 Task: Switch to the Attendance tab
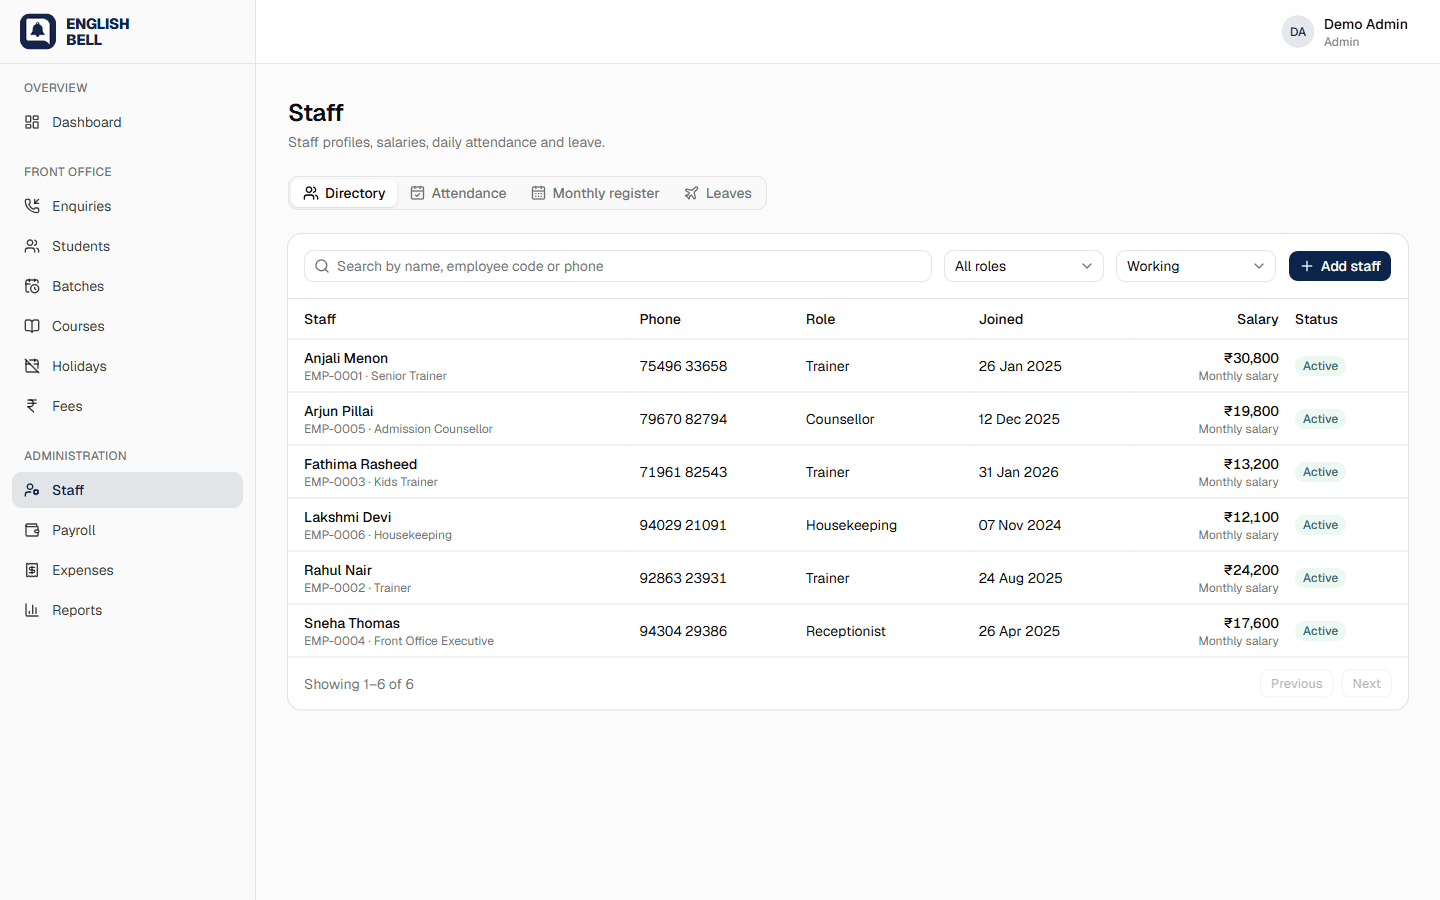[x=458, y=193]
